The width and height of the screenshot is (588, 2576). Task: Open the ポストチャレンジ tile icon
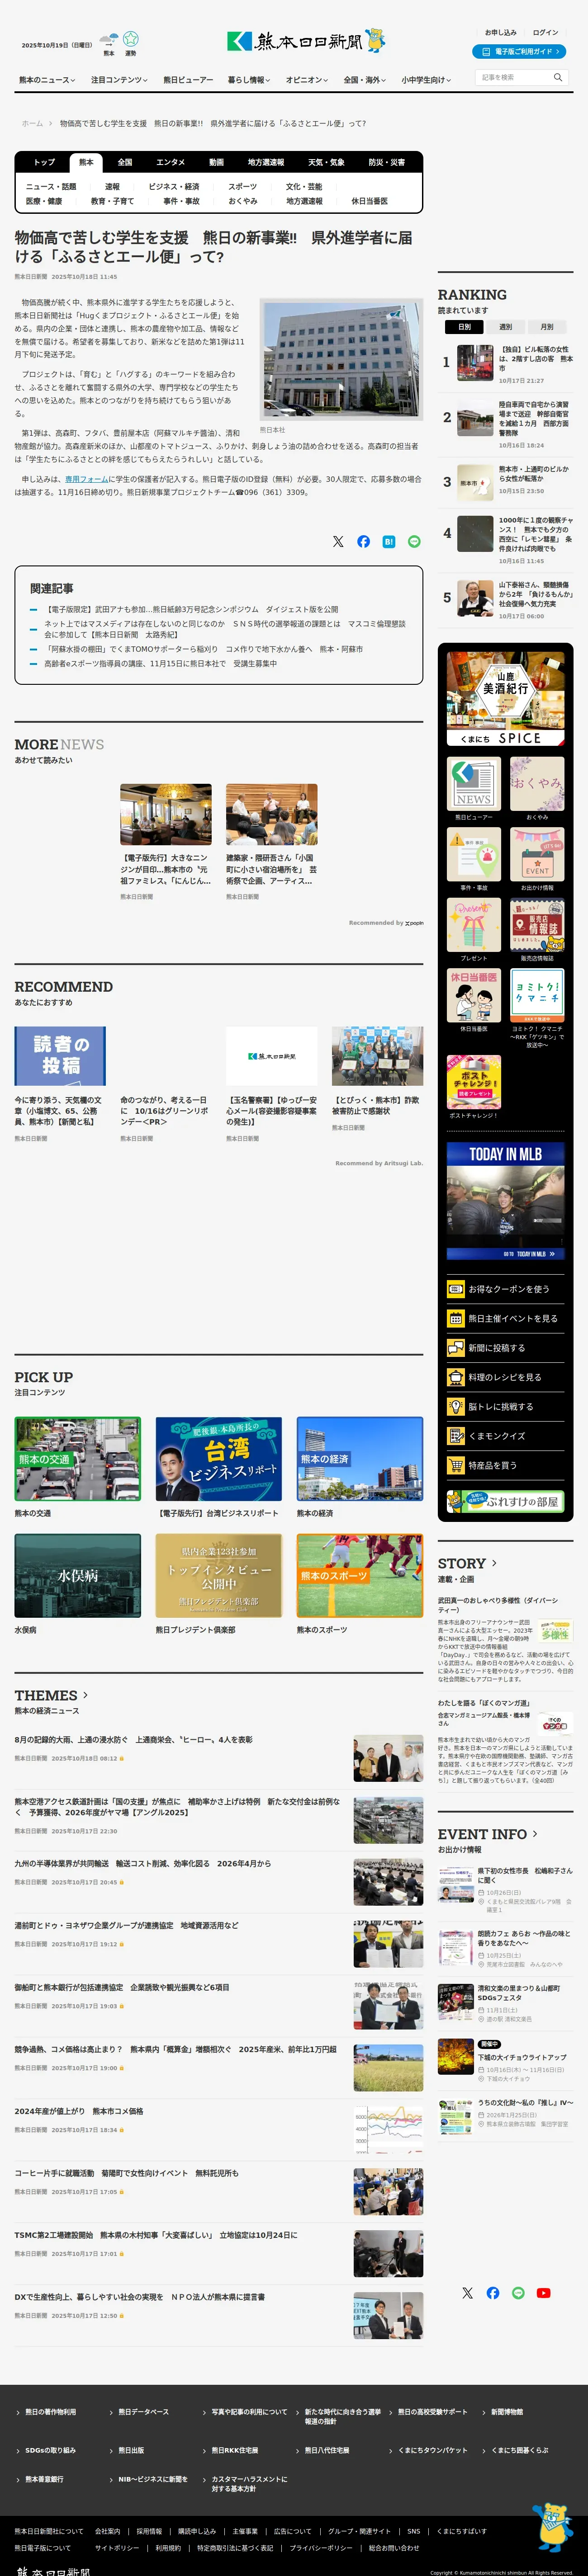tap(474, 1082)
